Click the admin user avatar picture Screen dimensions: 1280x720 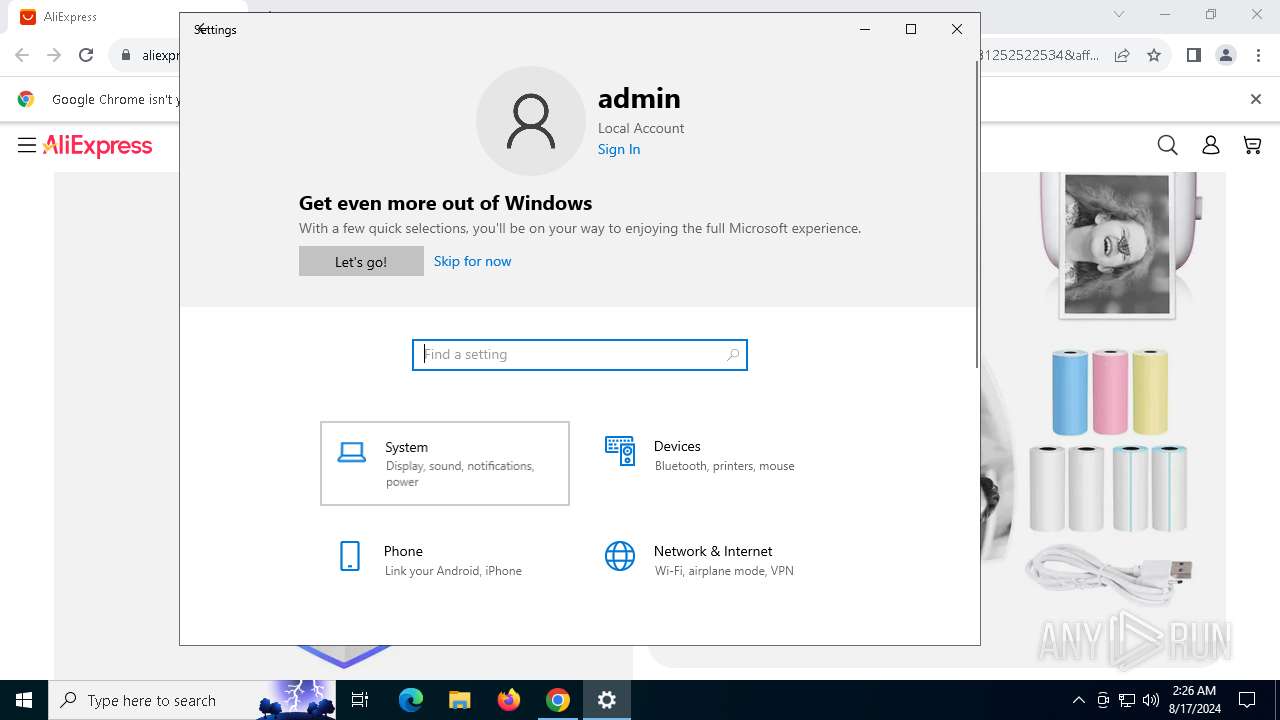point(531,121)
